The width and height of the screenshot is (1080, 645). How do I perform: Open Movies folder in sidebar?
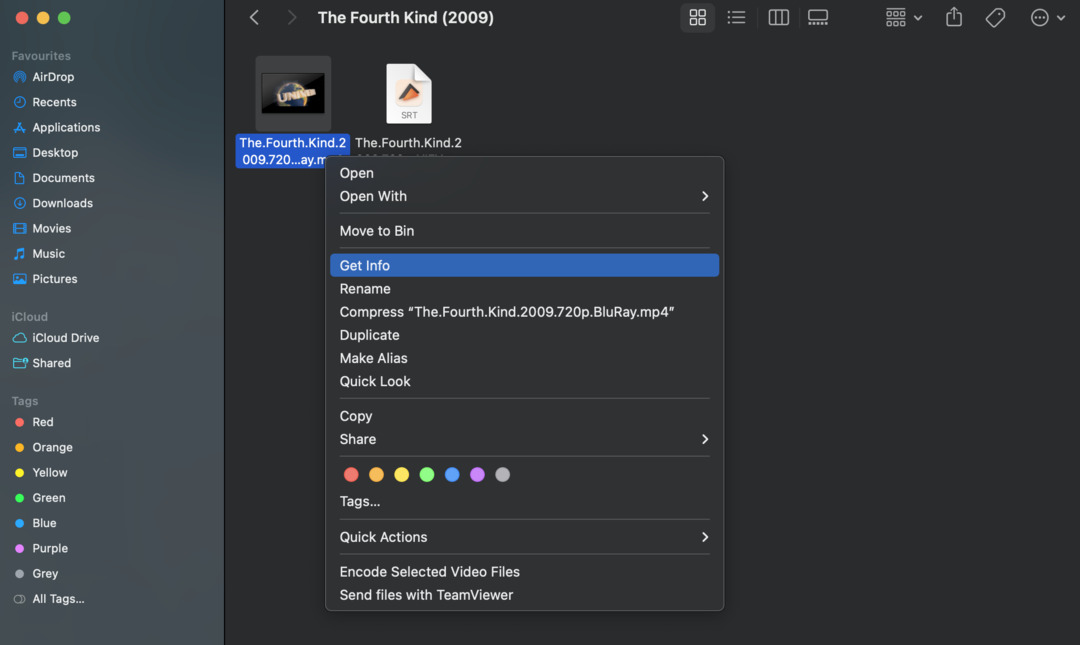point(51,229)
